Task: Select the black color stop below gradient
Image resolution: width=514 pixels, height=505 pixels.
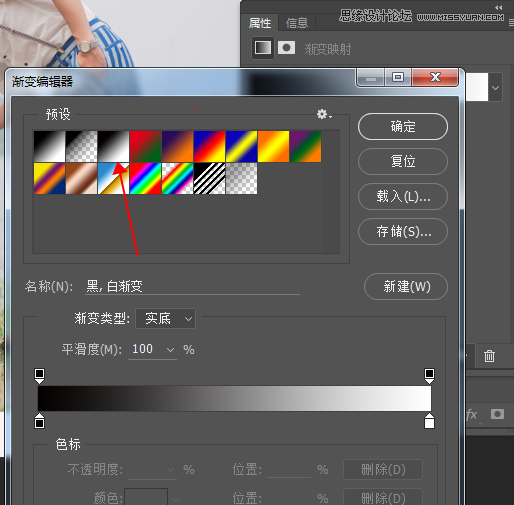Action: pyautogui.click(x=39, y=421)
